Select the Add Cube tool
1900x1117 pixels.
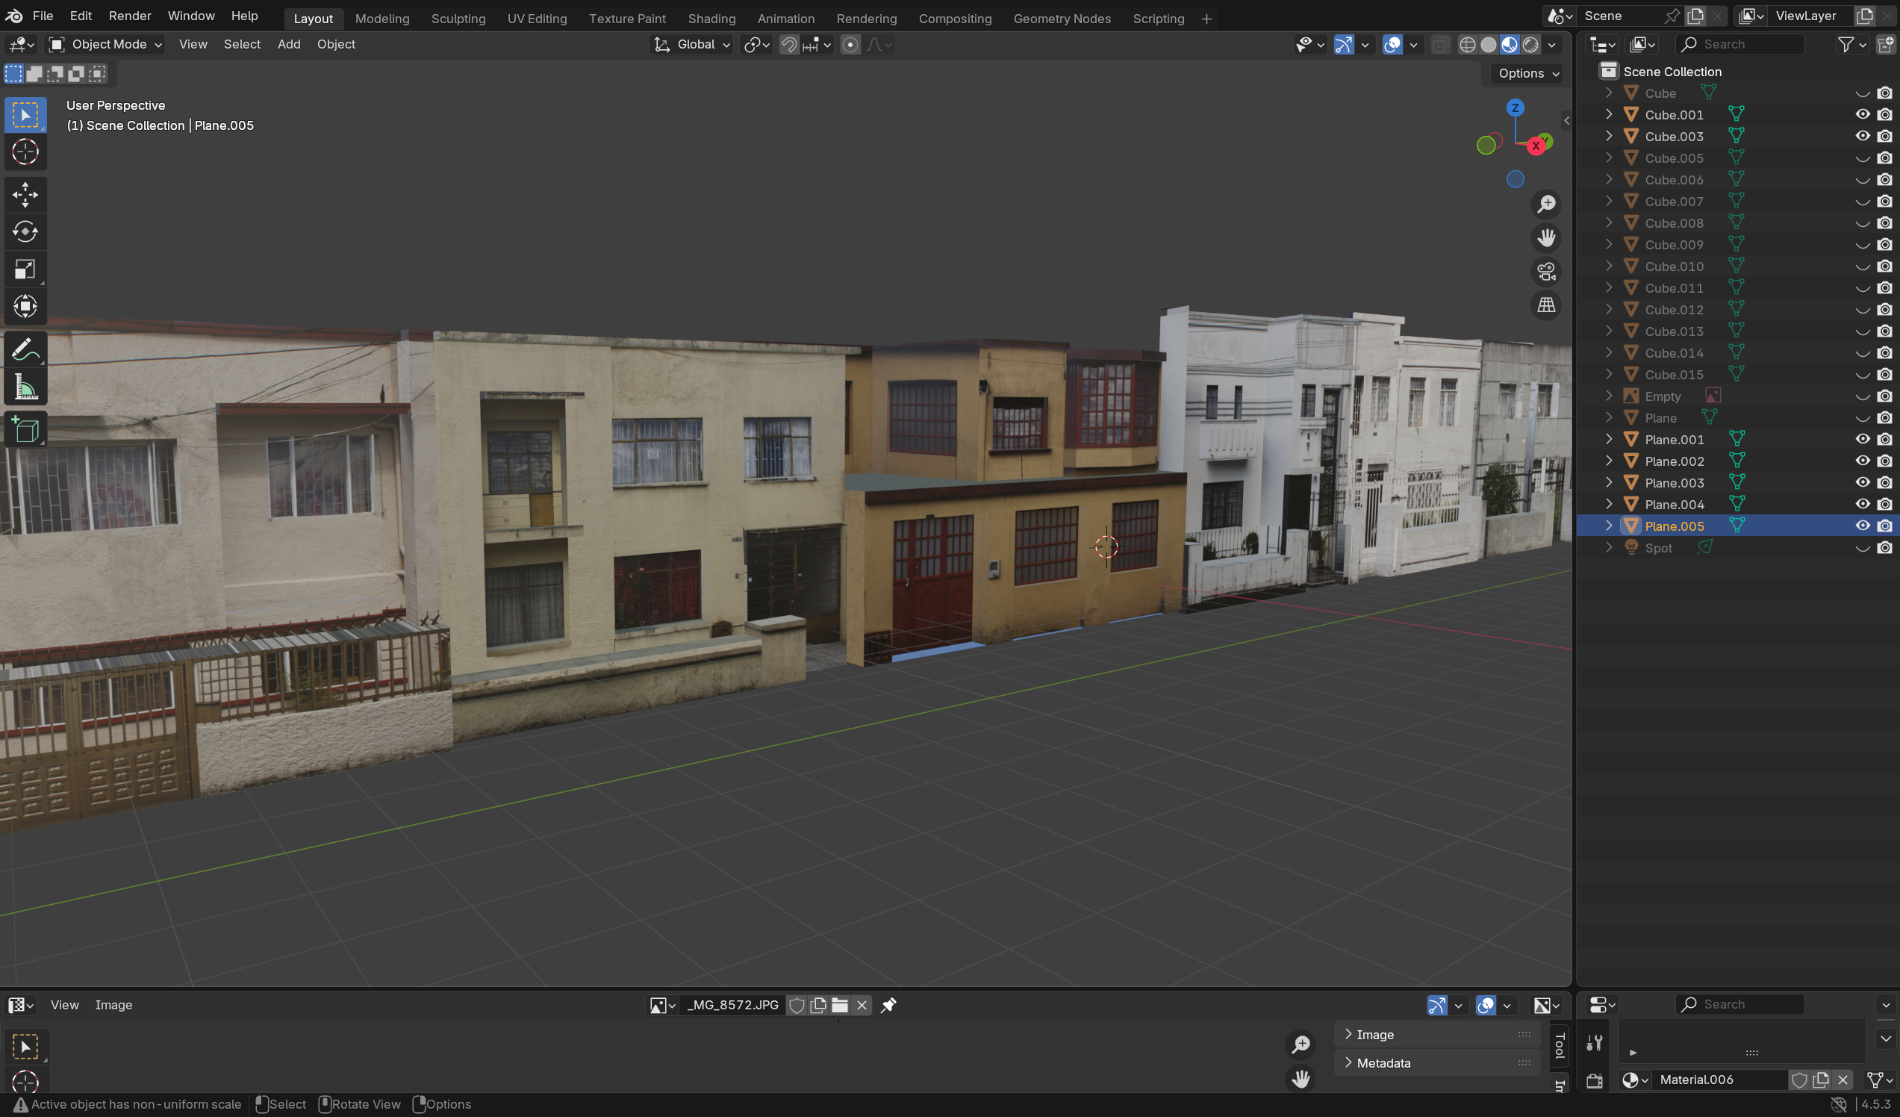click(25, 428)
